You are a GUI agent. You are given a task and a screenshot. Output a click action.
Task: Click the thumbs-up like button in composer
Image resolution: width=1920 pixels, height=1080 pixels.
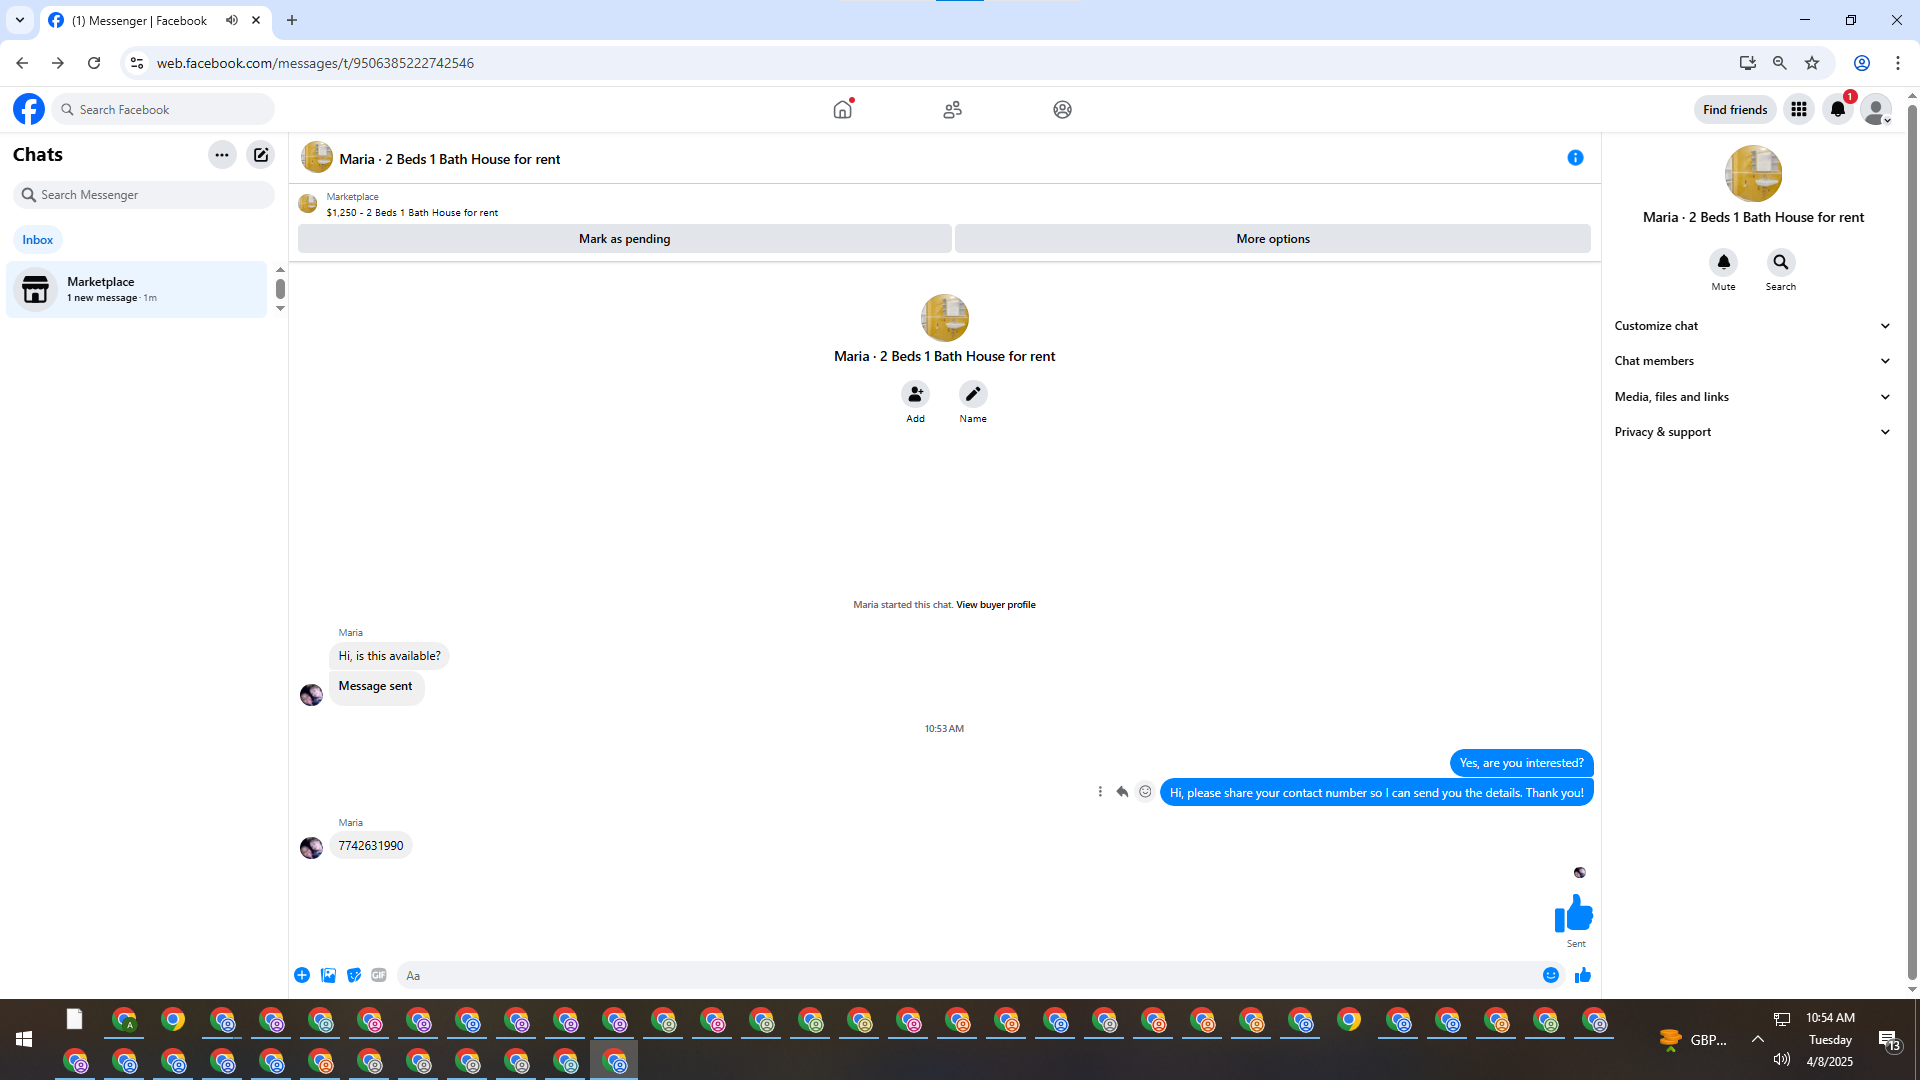pyautogui.click(x=1582, y=975)
